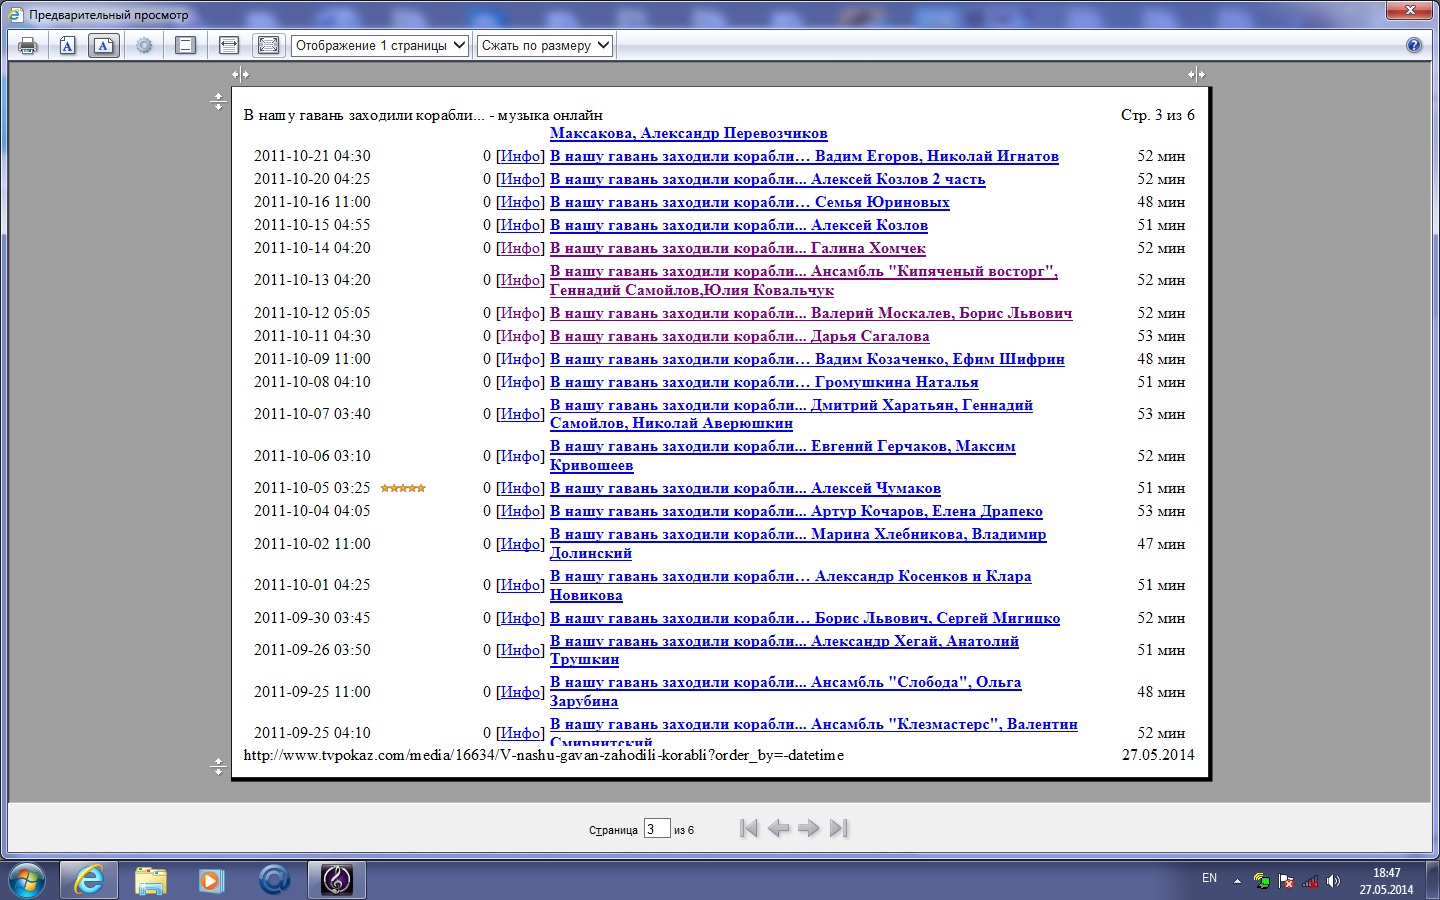Viewport: 1440px width, 900px height.
Task: Click the link ending 'Громушкина Наталья'
Action: 764,382
